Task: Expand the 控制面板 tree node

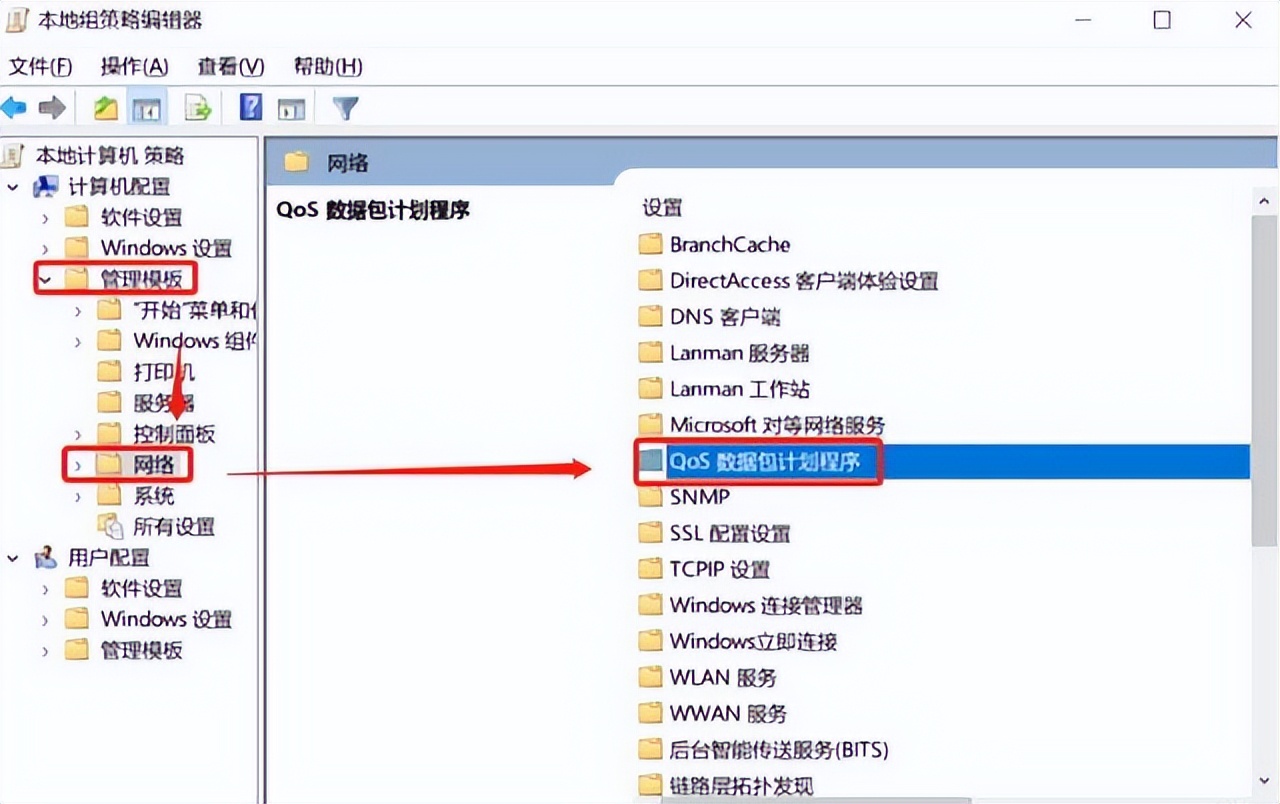Action: (x=80, y=434)
